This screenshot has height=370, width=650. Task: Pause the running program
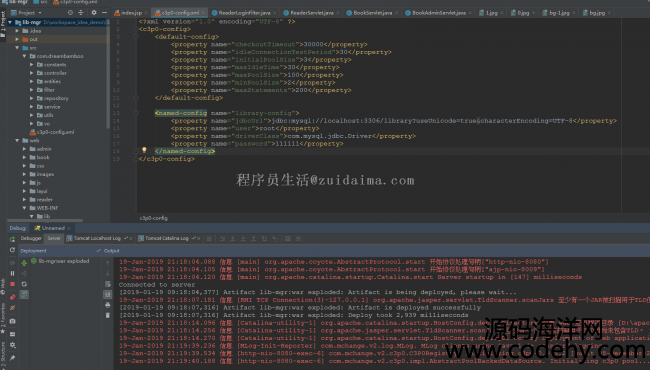coord(12,273)
